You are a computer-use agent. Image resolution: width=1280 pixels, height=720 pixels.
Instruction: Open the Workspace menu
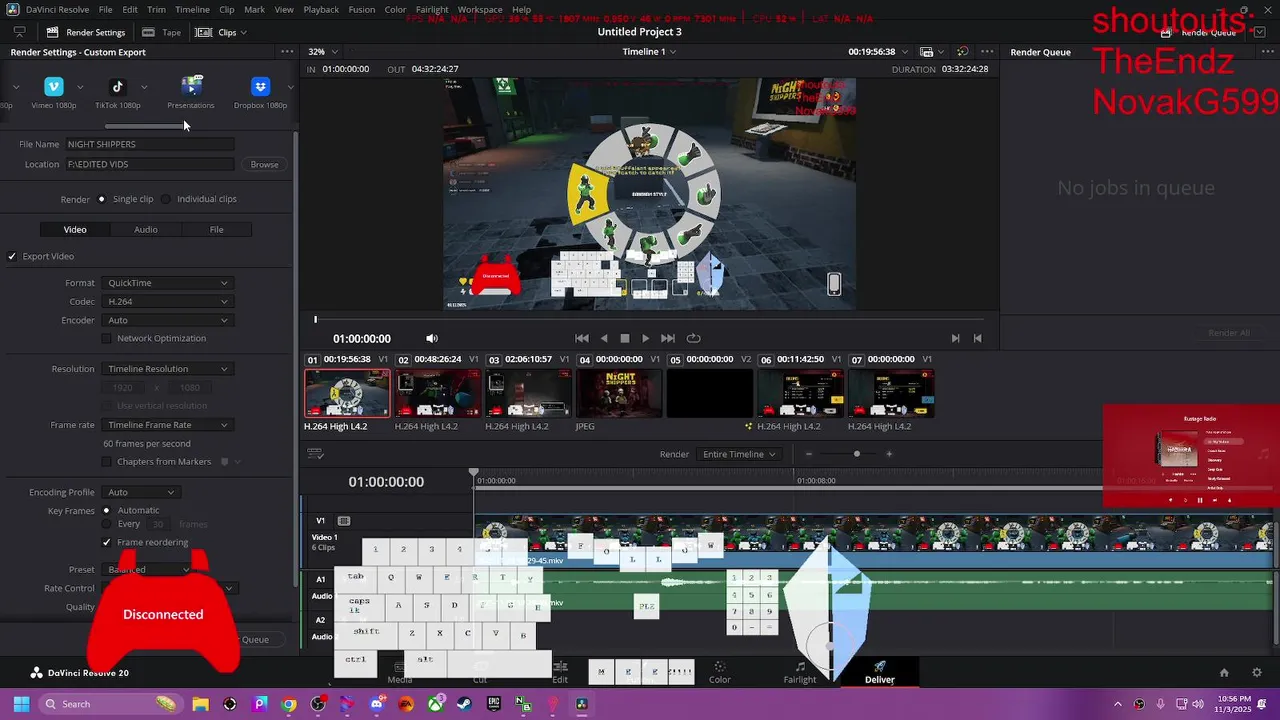pyautogui.click(x=480, y=9)
